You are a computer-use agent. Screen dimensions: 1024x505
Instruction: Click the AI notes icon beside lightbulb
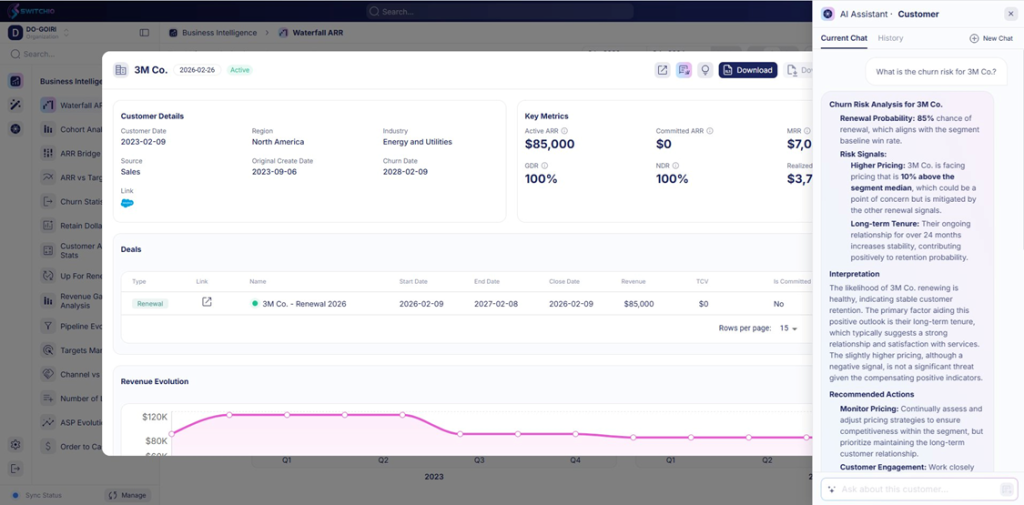click(x=684, y=70)
